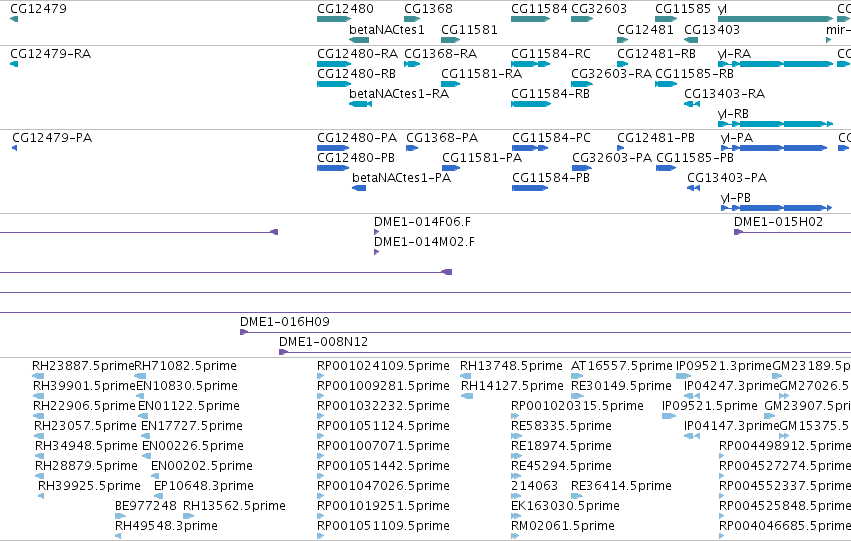Select the RP001051109.5prime EST
This screenshot has height=541, width=851.
point(320,536)
